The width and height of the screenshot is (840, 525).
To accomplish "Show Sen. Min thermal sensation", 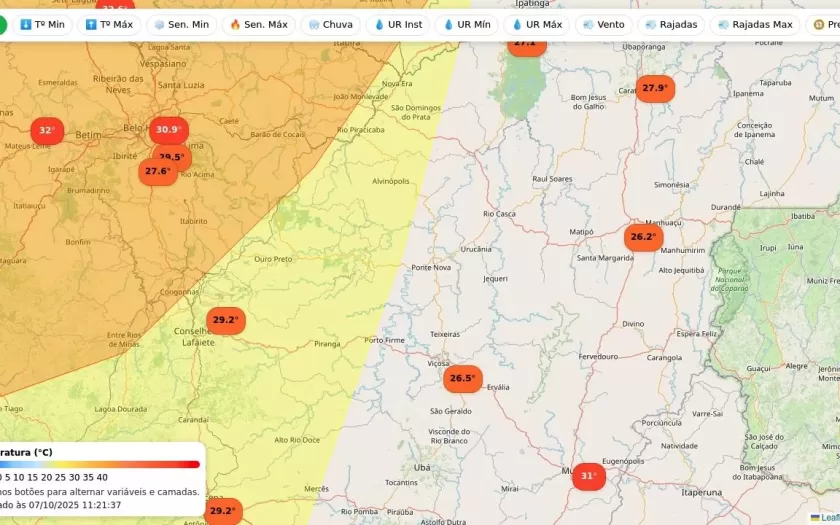I will pos(181,24).
